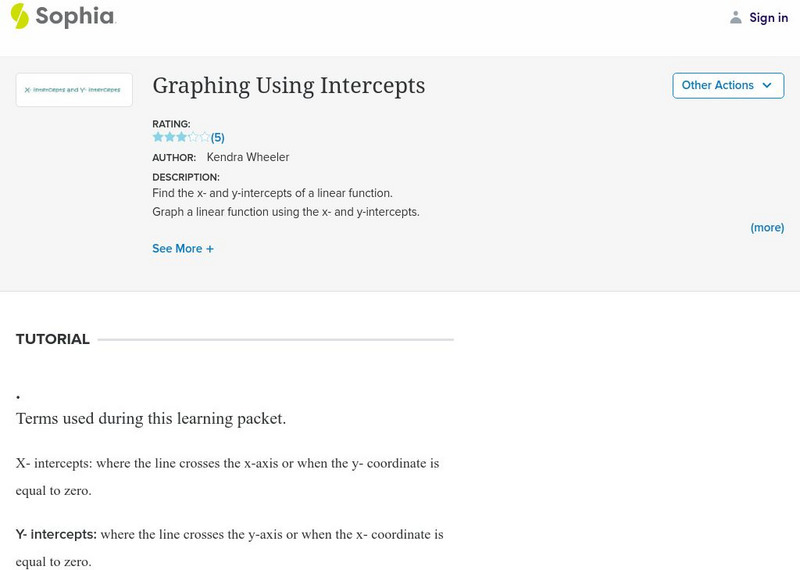Select the second rating star

(x=169, y=137)
